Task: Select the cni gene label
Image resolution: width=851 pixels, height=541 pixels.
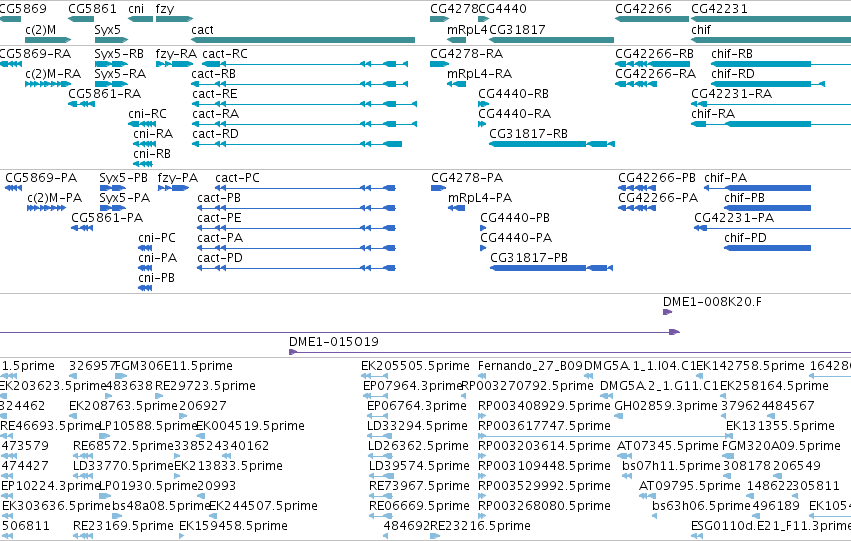Action: click(x=136, y=9)
